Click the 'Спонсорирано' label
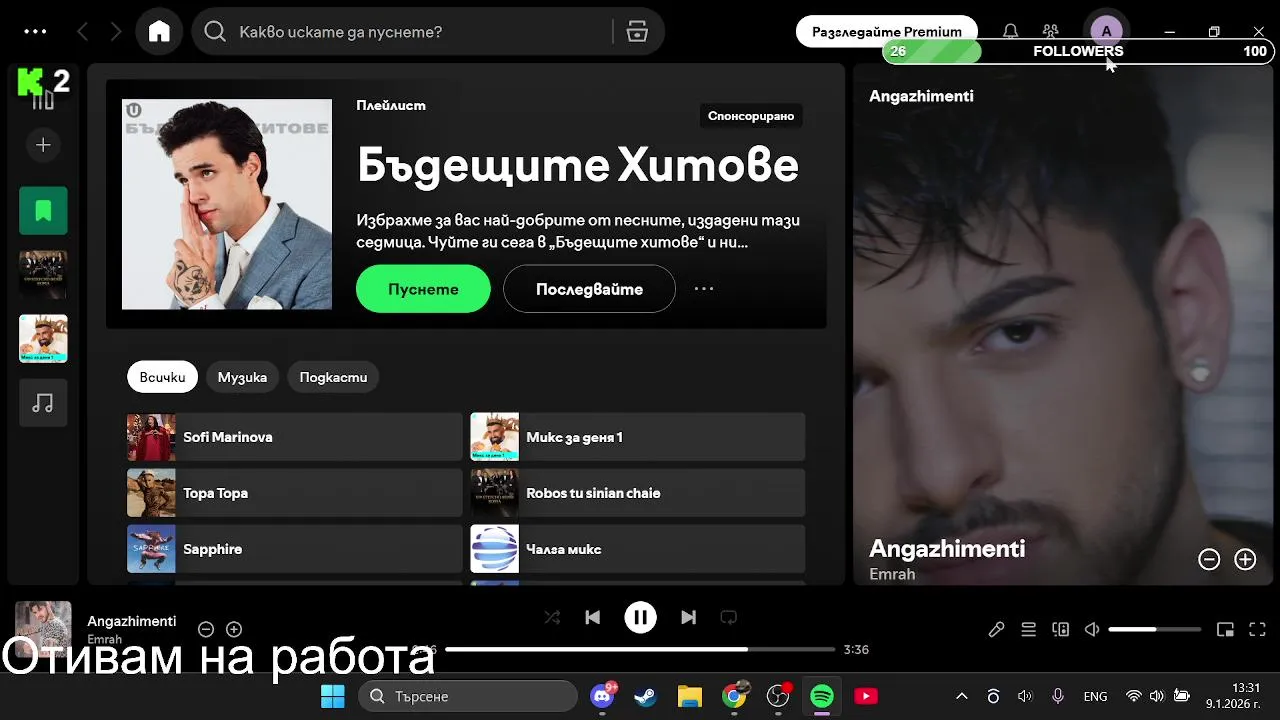1280x720 pixels. point(751,116)
